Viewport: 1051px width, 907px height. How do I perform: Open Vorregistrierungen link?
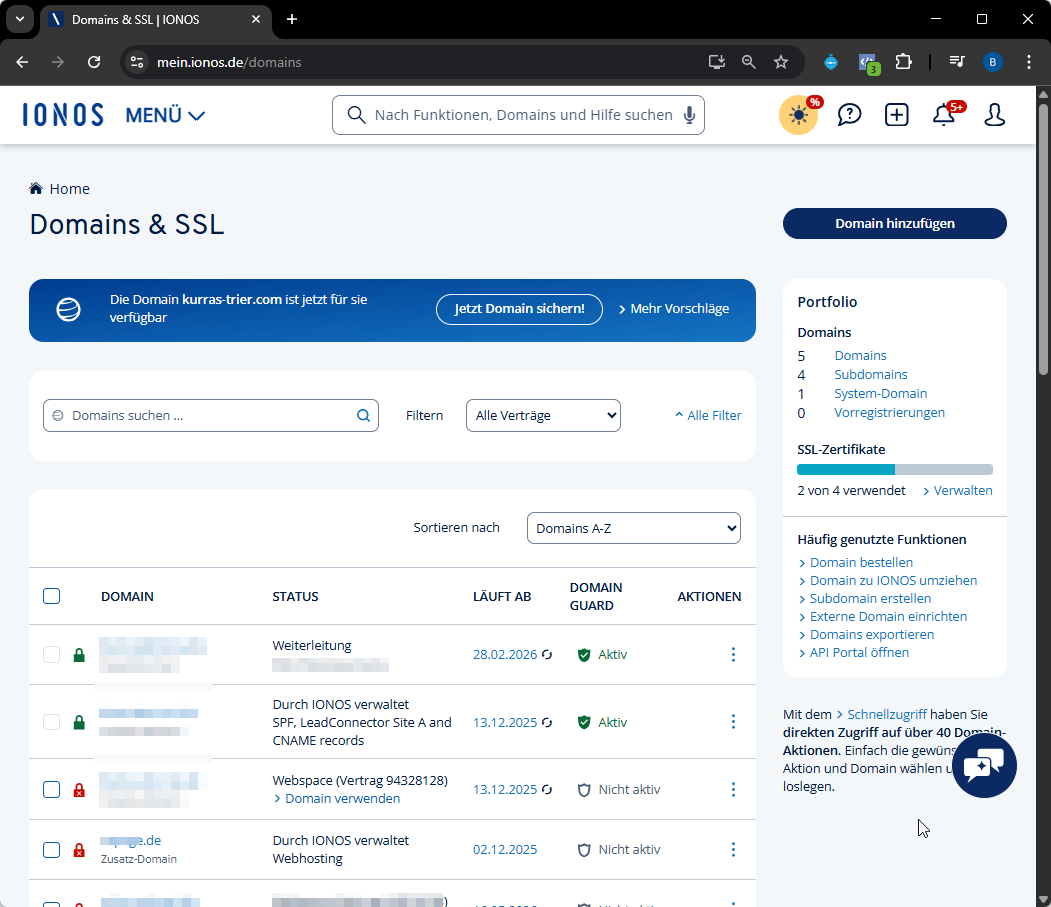point(889,413)
